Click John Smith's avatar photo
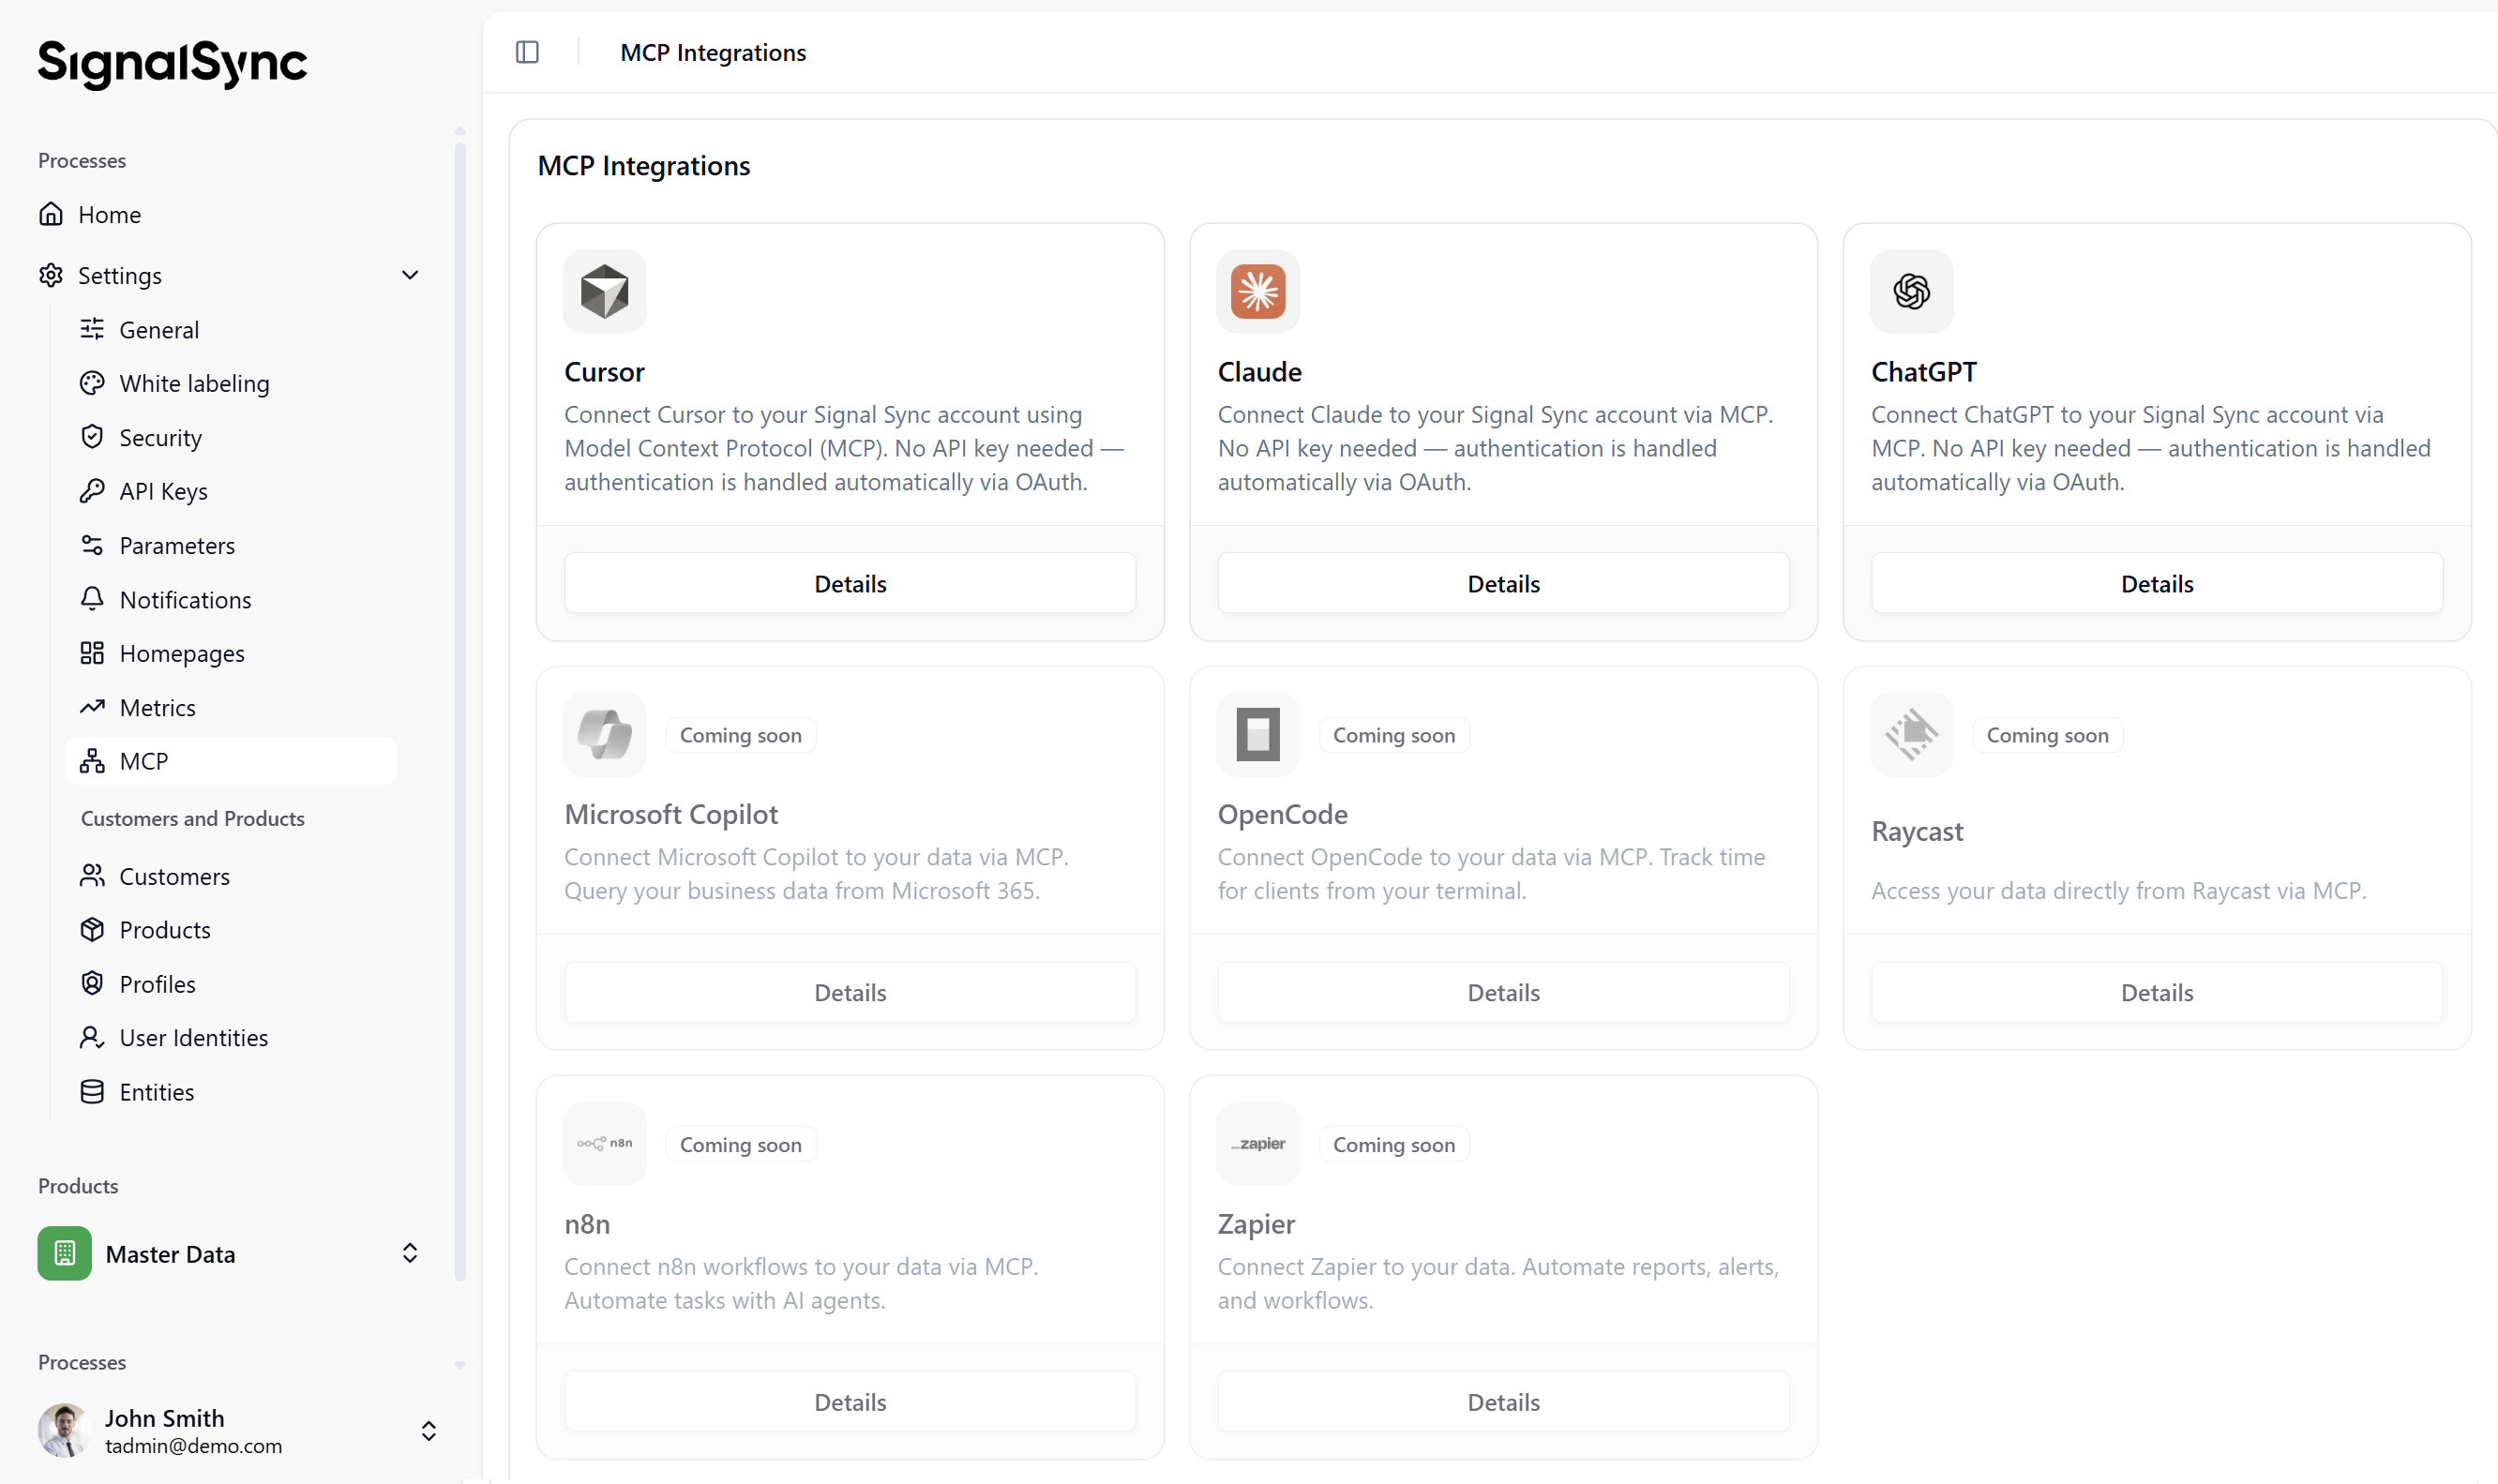This screenshot has height=1484, width=2498. [x=65, y=1431]
